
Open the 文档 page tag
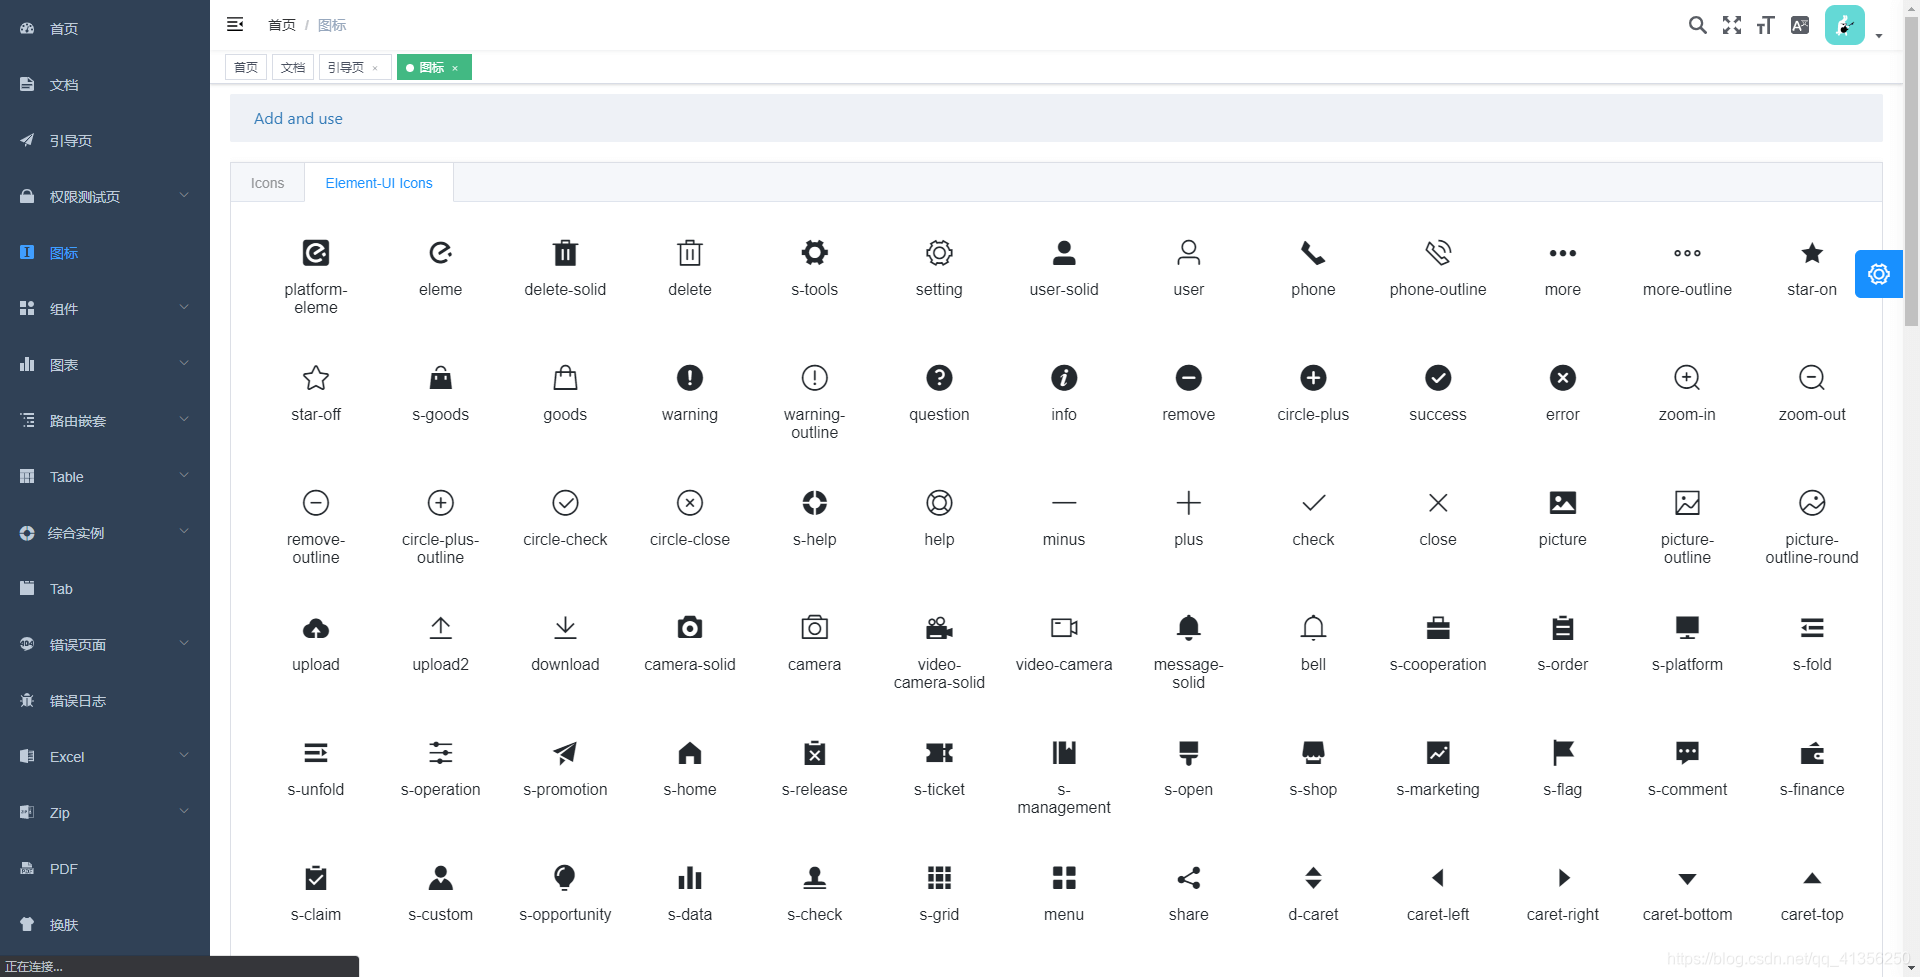[293, 67]
